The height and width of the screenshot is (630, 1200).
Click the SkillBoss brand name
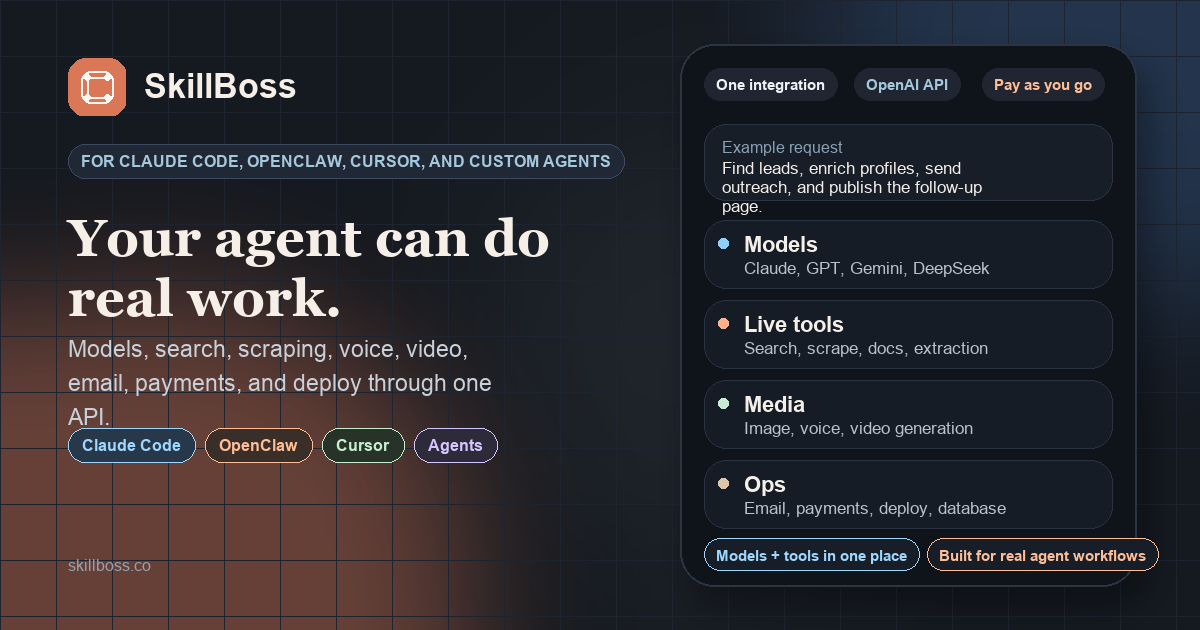click(220, 87)
